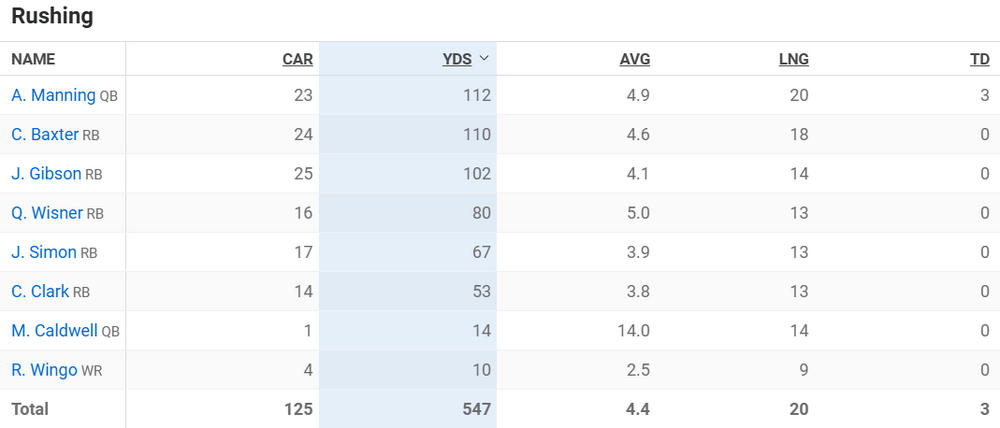This screenshot has height=428, width=1000.
Task: Open C. Clark player page
Action: [40, 291]
